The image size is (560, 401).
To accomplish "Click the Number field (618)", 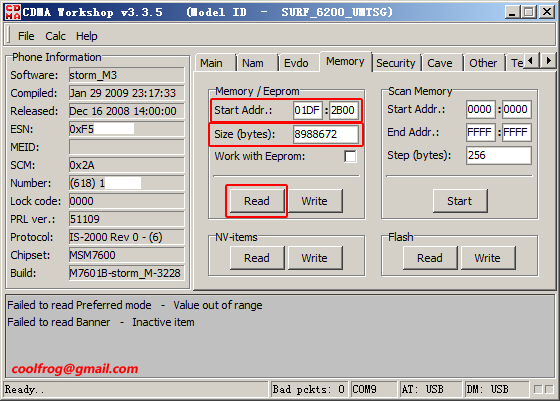I will tap(126, 183).
